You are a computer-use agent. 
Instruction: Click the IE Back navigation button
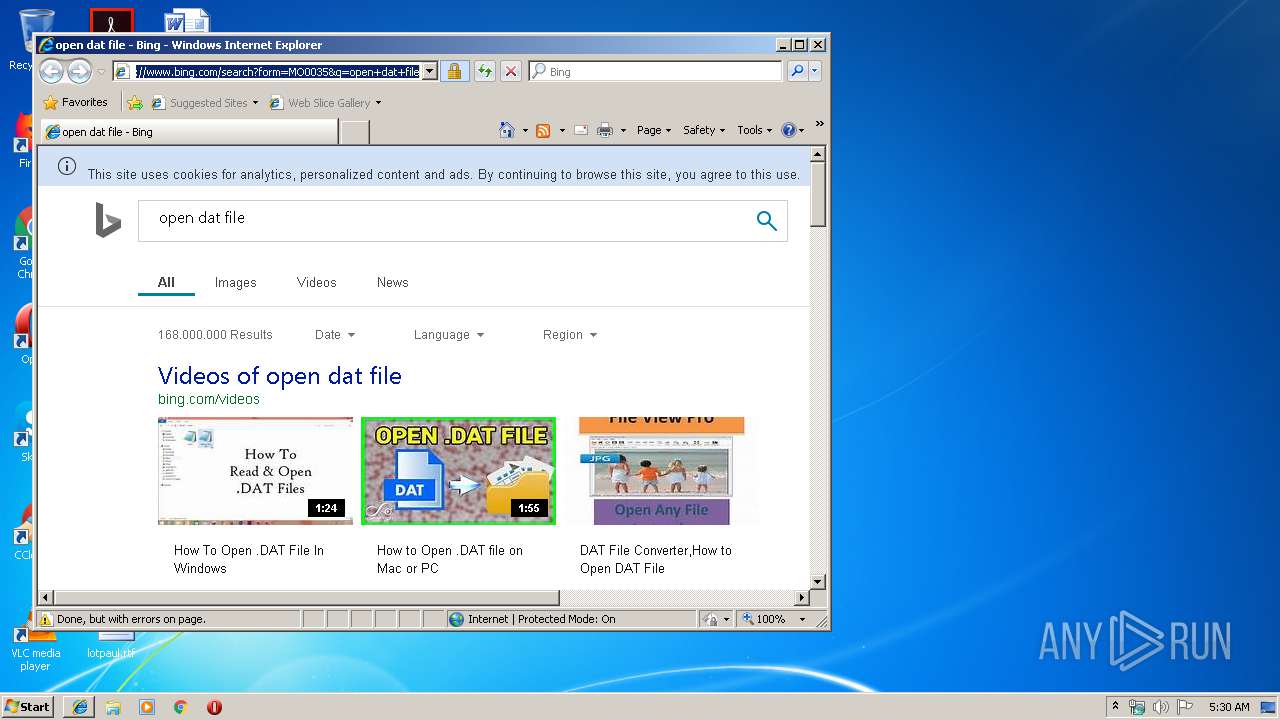click(52, 71)
